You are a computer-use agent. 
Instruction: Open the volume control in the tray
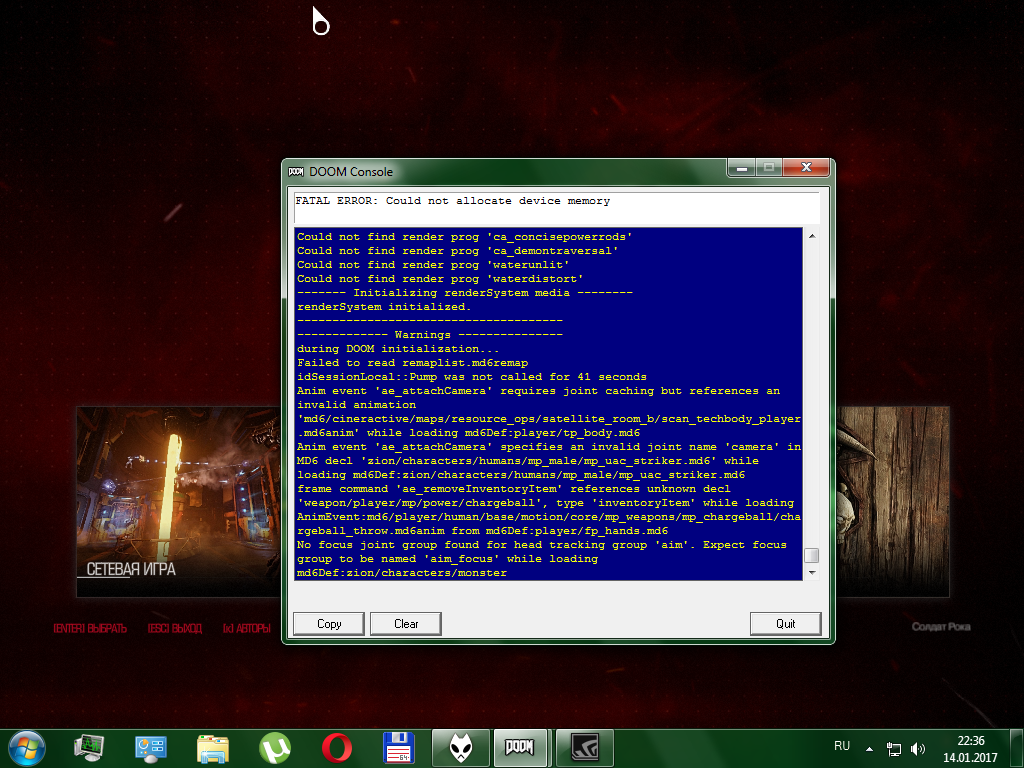917,747
